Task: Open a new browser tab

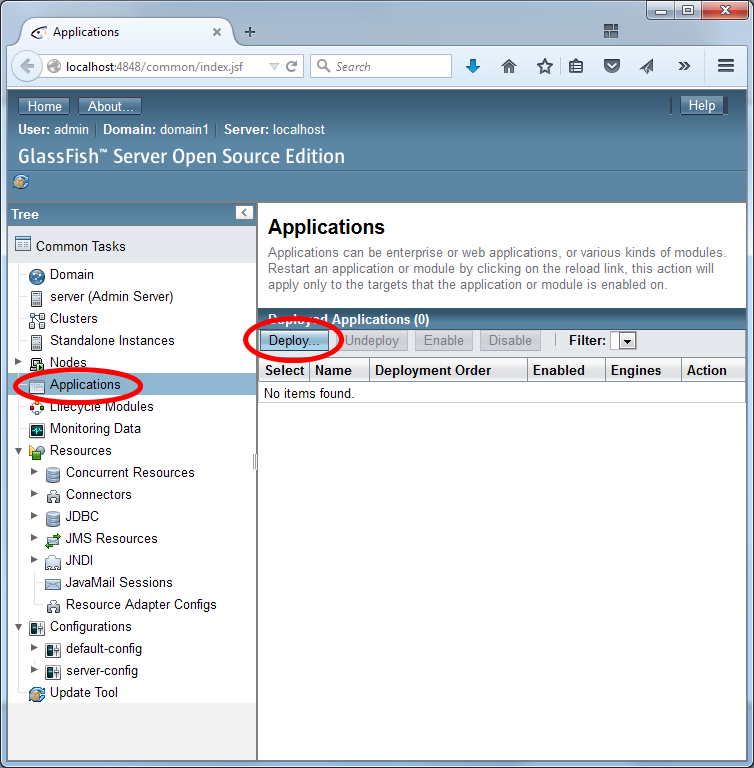Action: pos(250,32)
